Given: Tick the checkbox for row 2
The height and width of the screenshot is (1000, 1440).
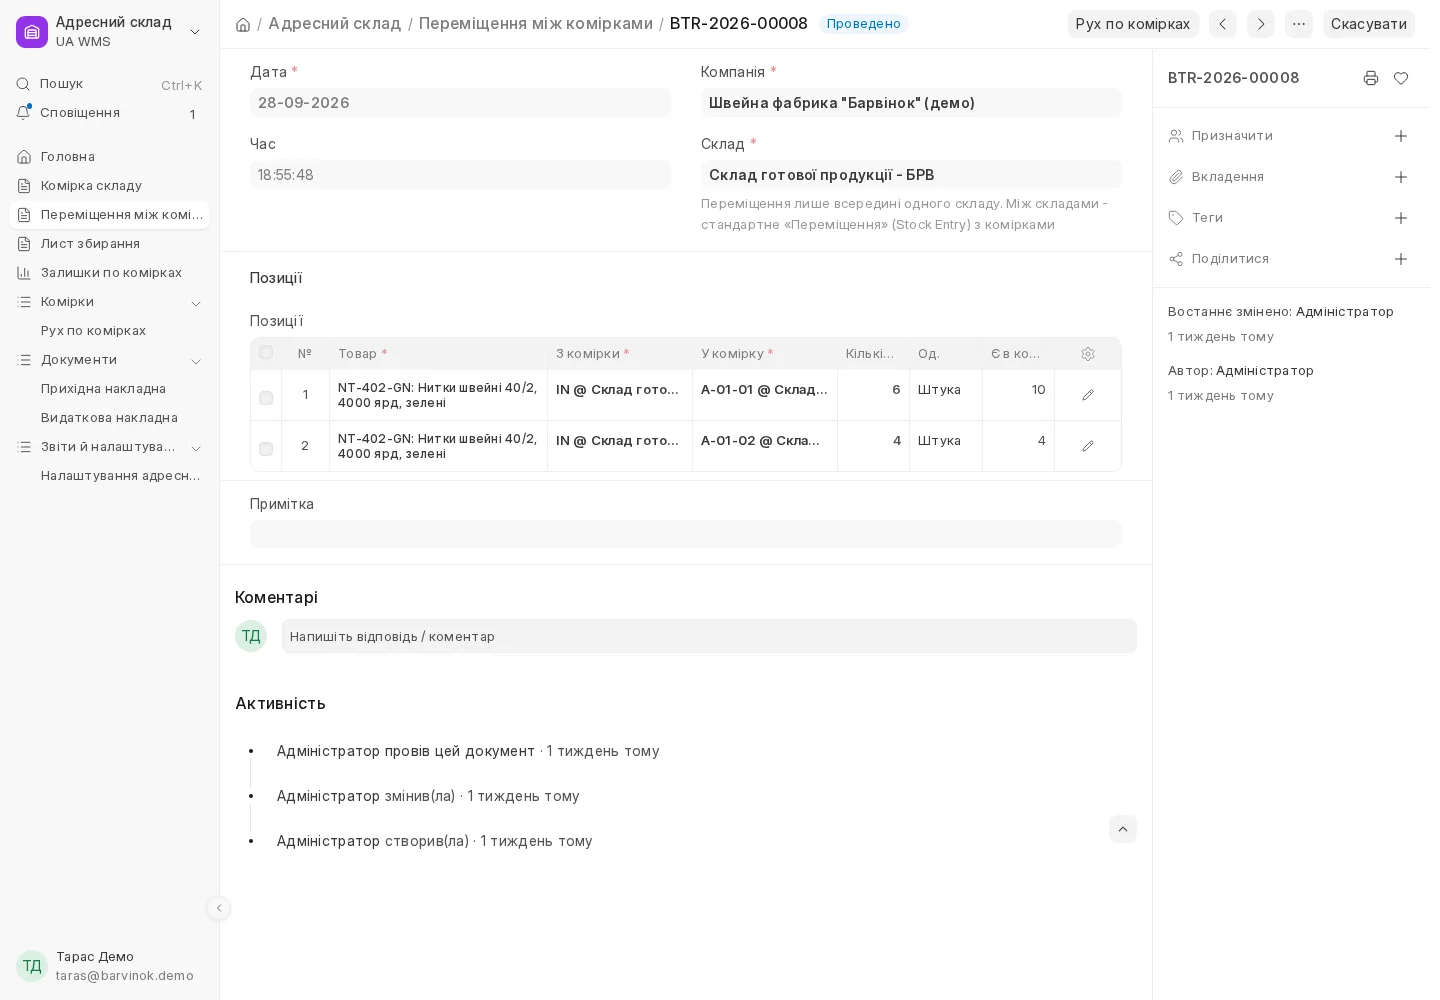Looking at the screenshot, I should coord(266,449).
